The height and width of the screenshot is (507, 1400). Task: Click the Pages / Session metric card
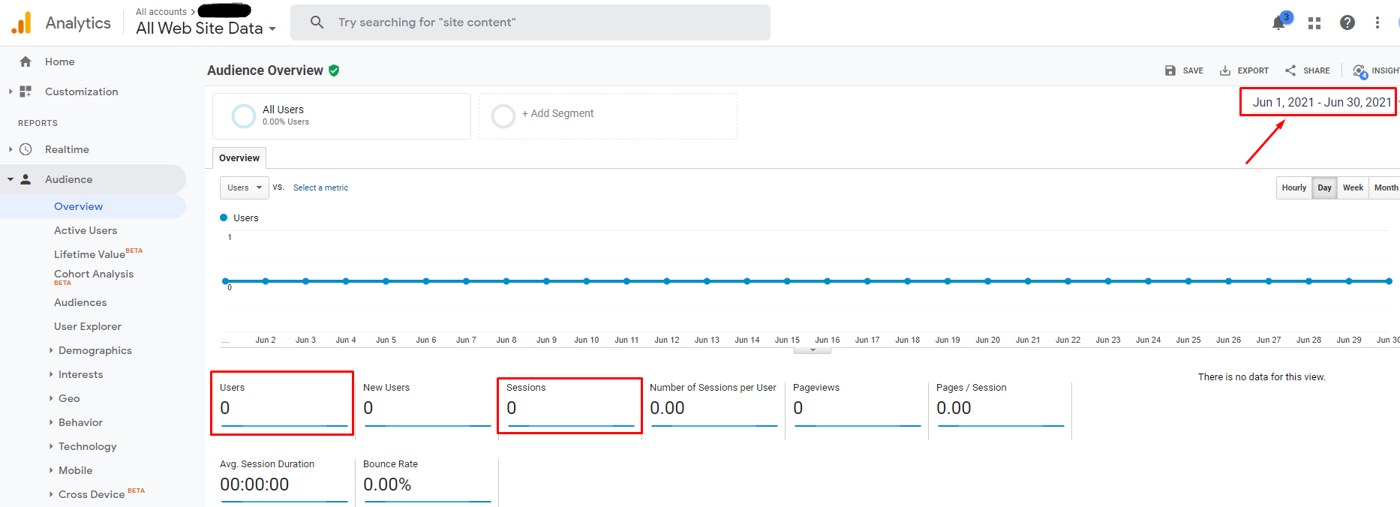coord(1000,403)
